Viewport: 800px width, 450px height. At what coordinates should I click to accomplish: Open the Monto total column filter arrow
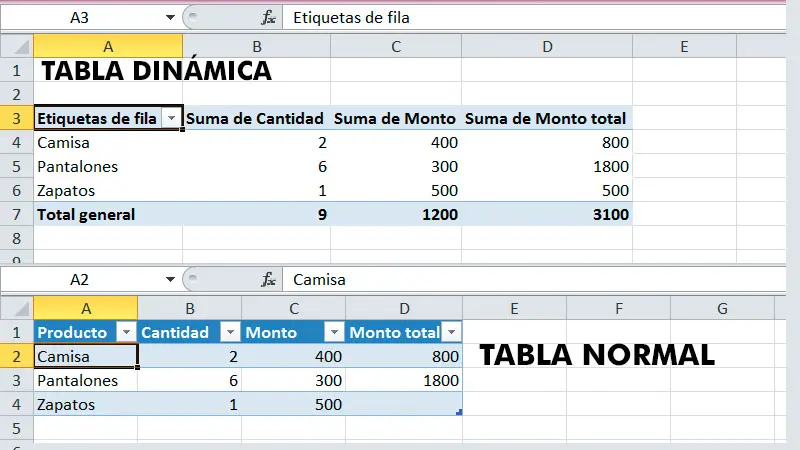451,333
